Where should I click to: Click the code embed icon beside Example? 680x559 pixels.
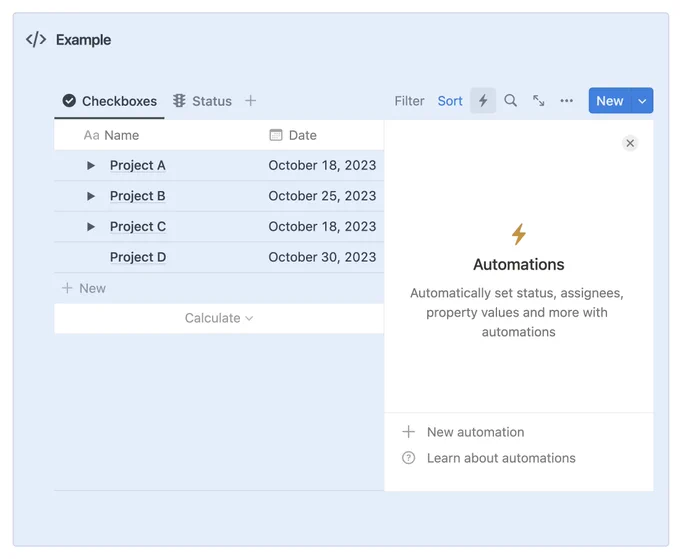click(x=36, y=39)
